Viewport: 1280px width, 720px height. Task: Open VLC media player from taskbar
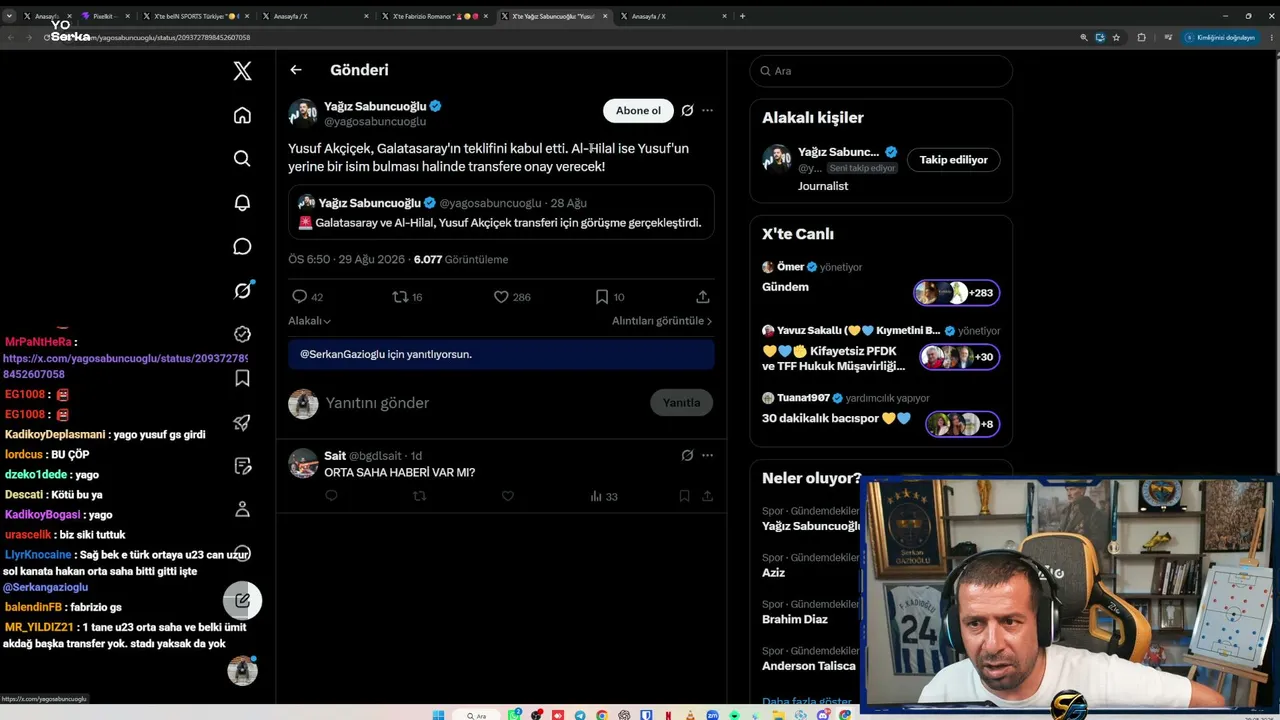point(688,715)
